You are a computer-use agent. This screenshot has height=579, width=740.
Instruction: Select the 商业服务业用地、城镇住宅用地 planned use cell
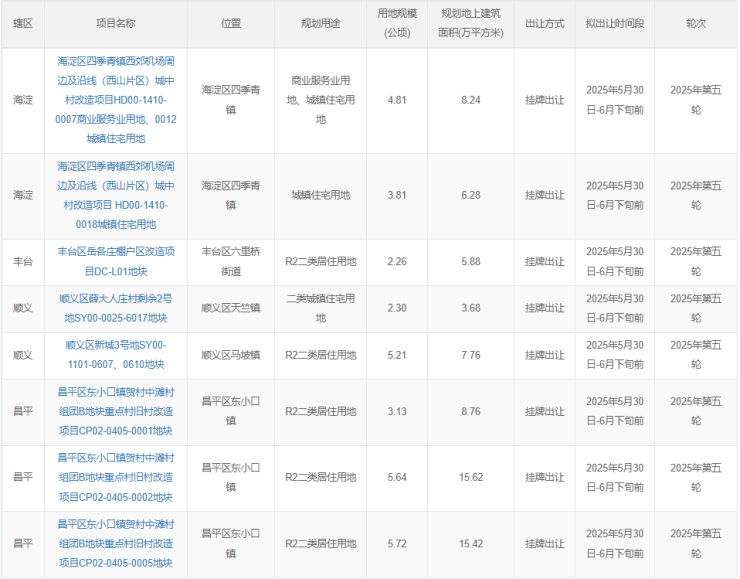pos(321,99)
